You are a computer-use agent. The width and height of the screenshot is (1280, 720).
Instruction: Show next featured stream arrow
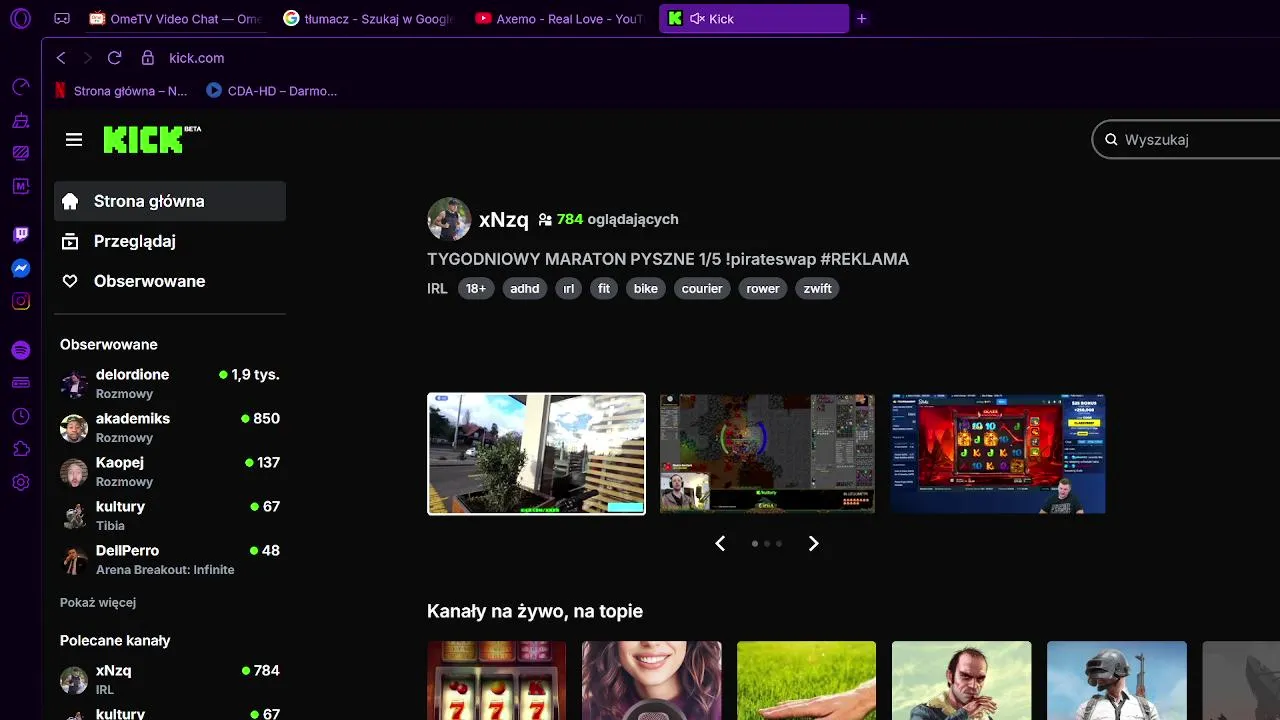tap(813, 543)
